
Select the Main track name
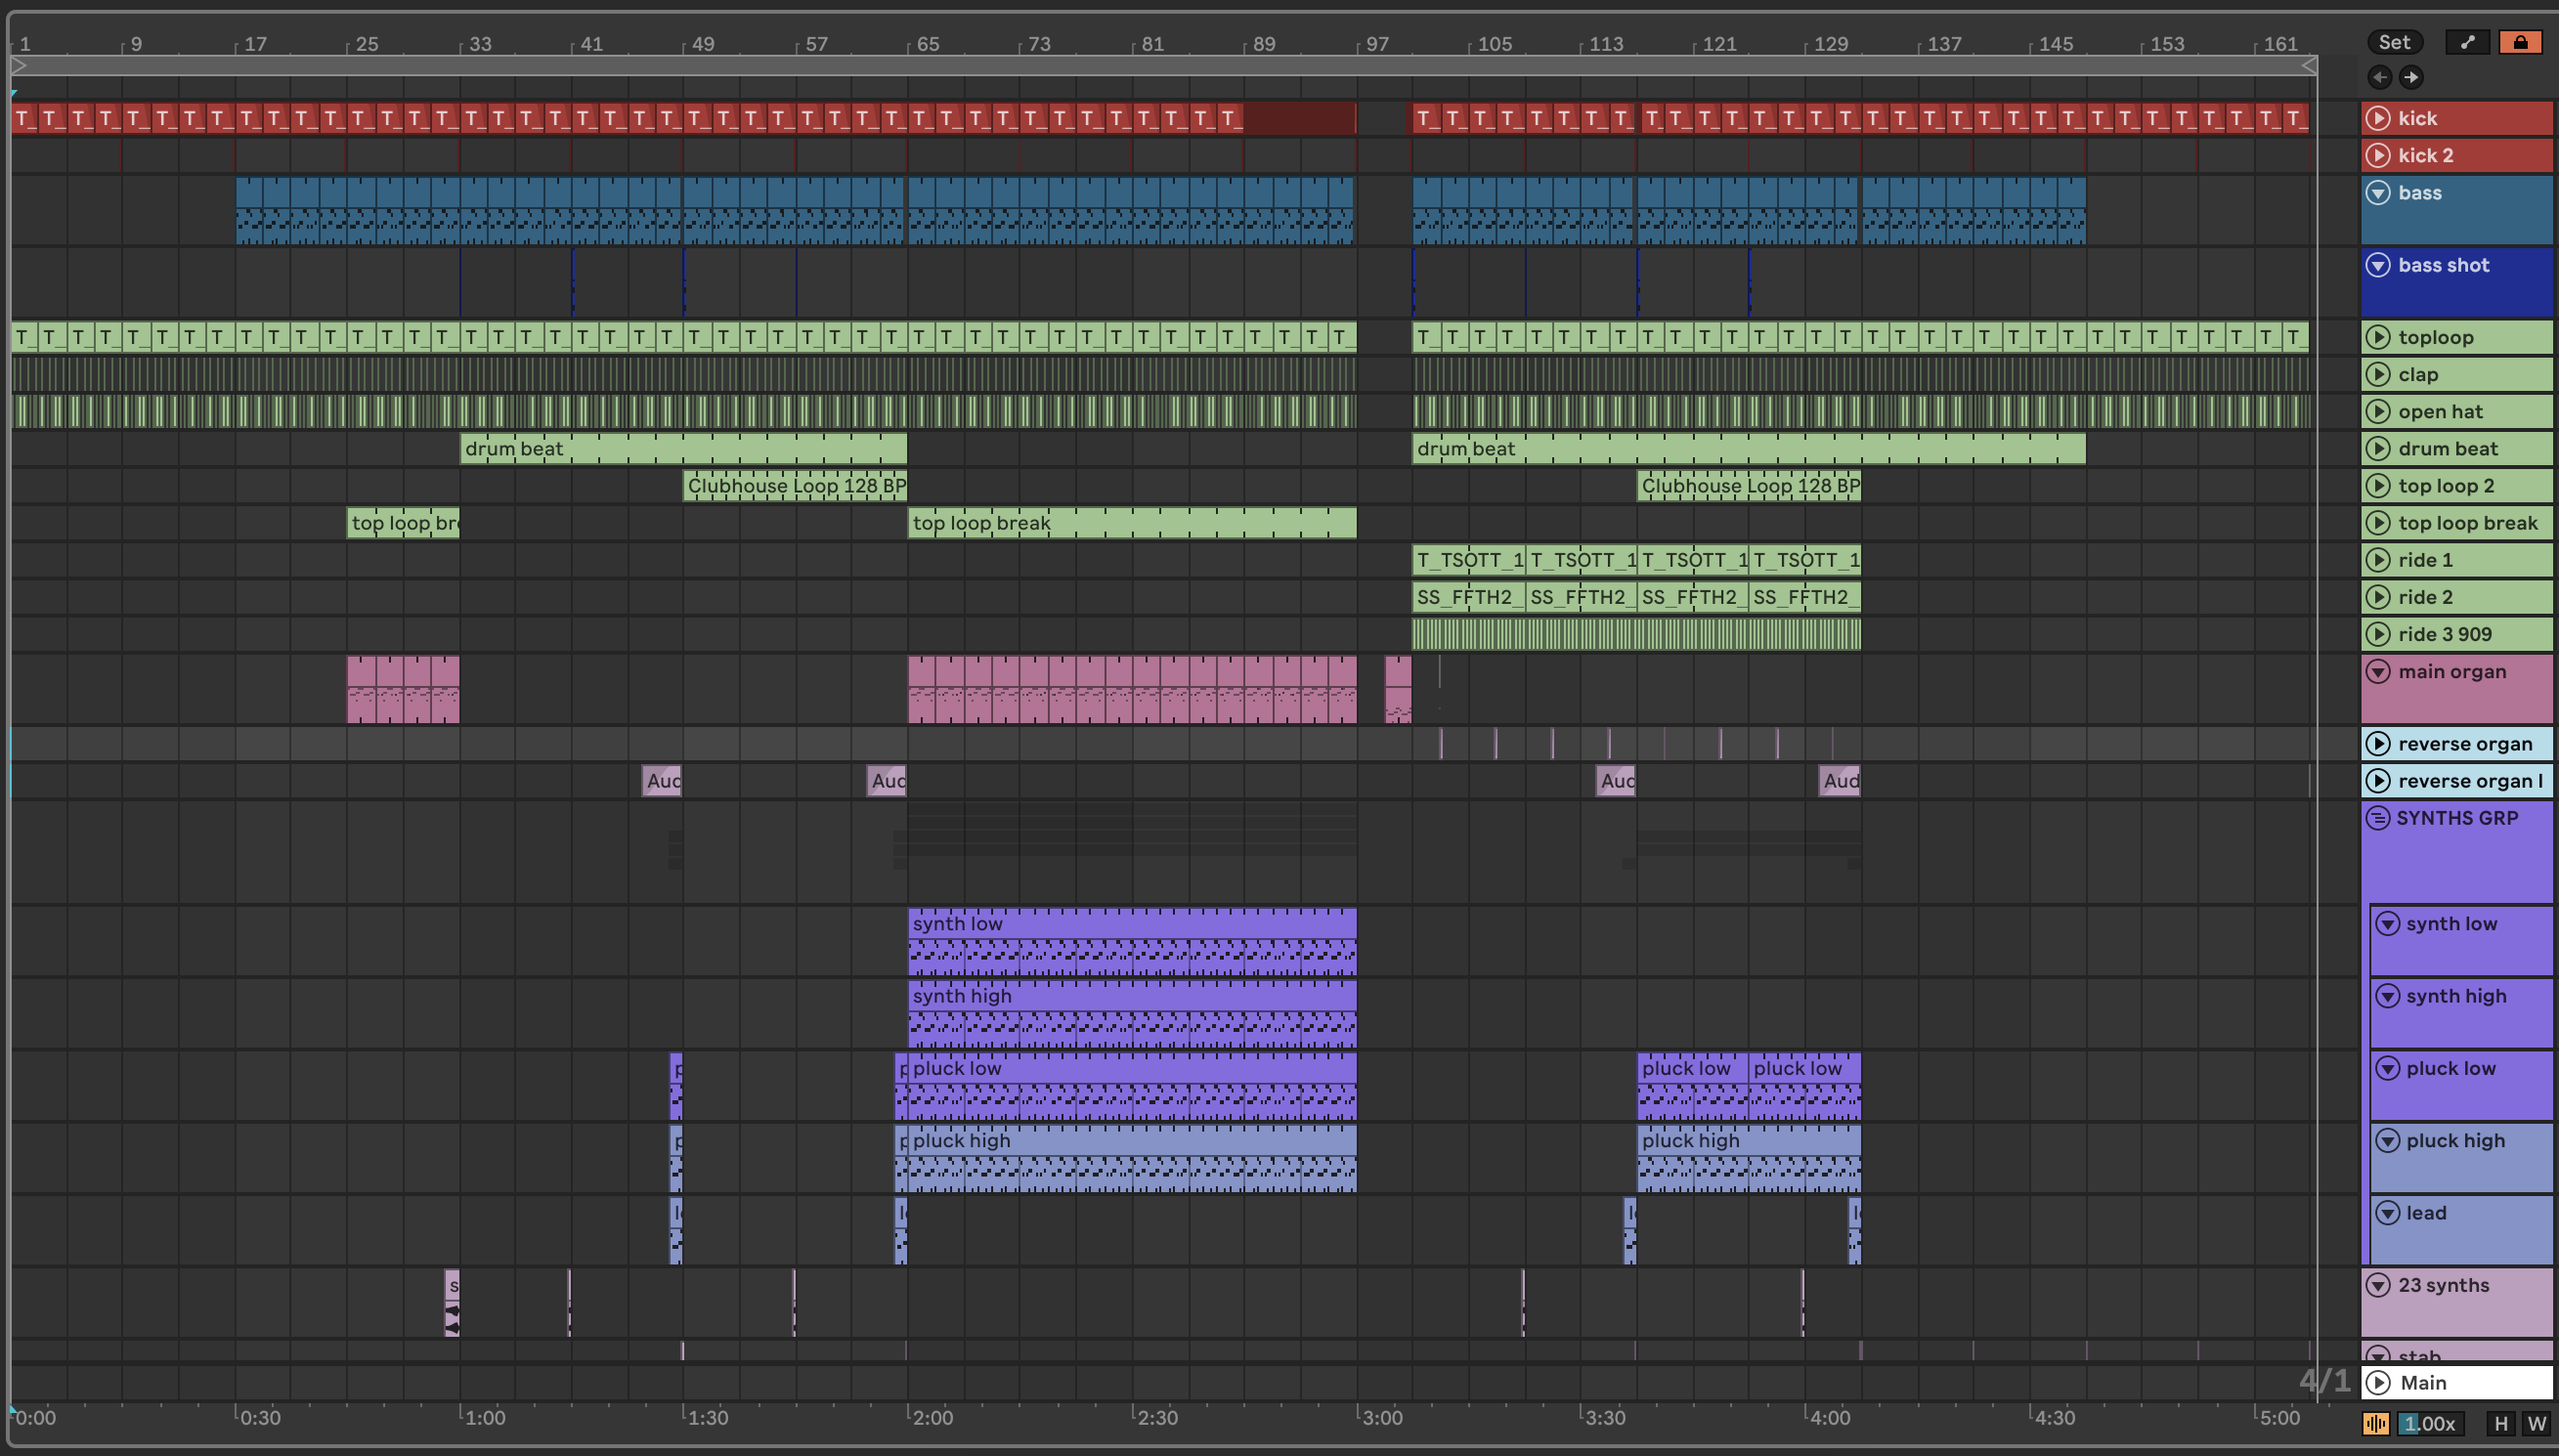click(2423, 1382)
